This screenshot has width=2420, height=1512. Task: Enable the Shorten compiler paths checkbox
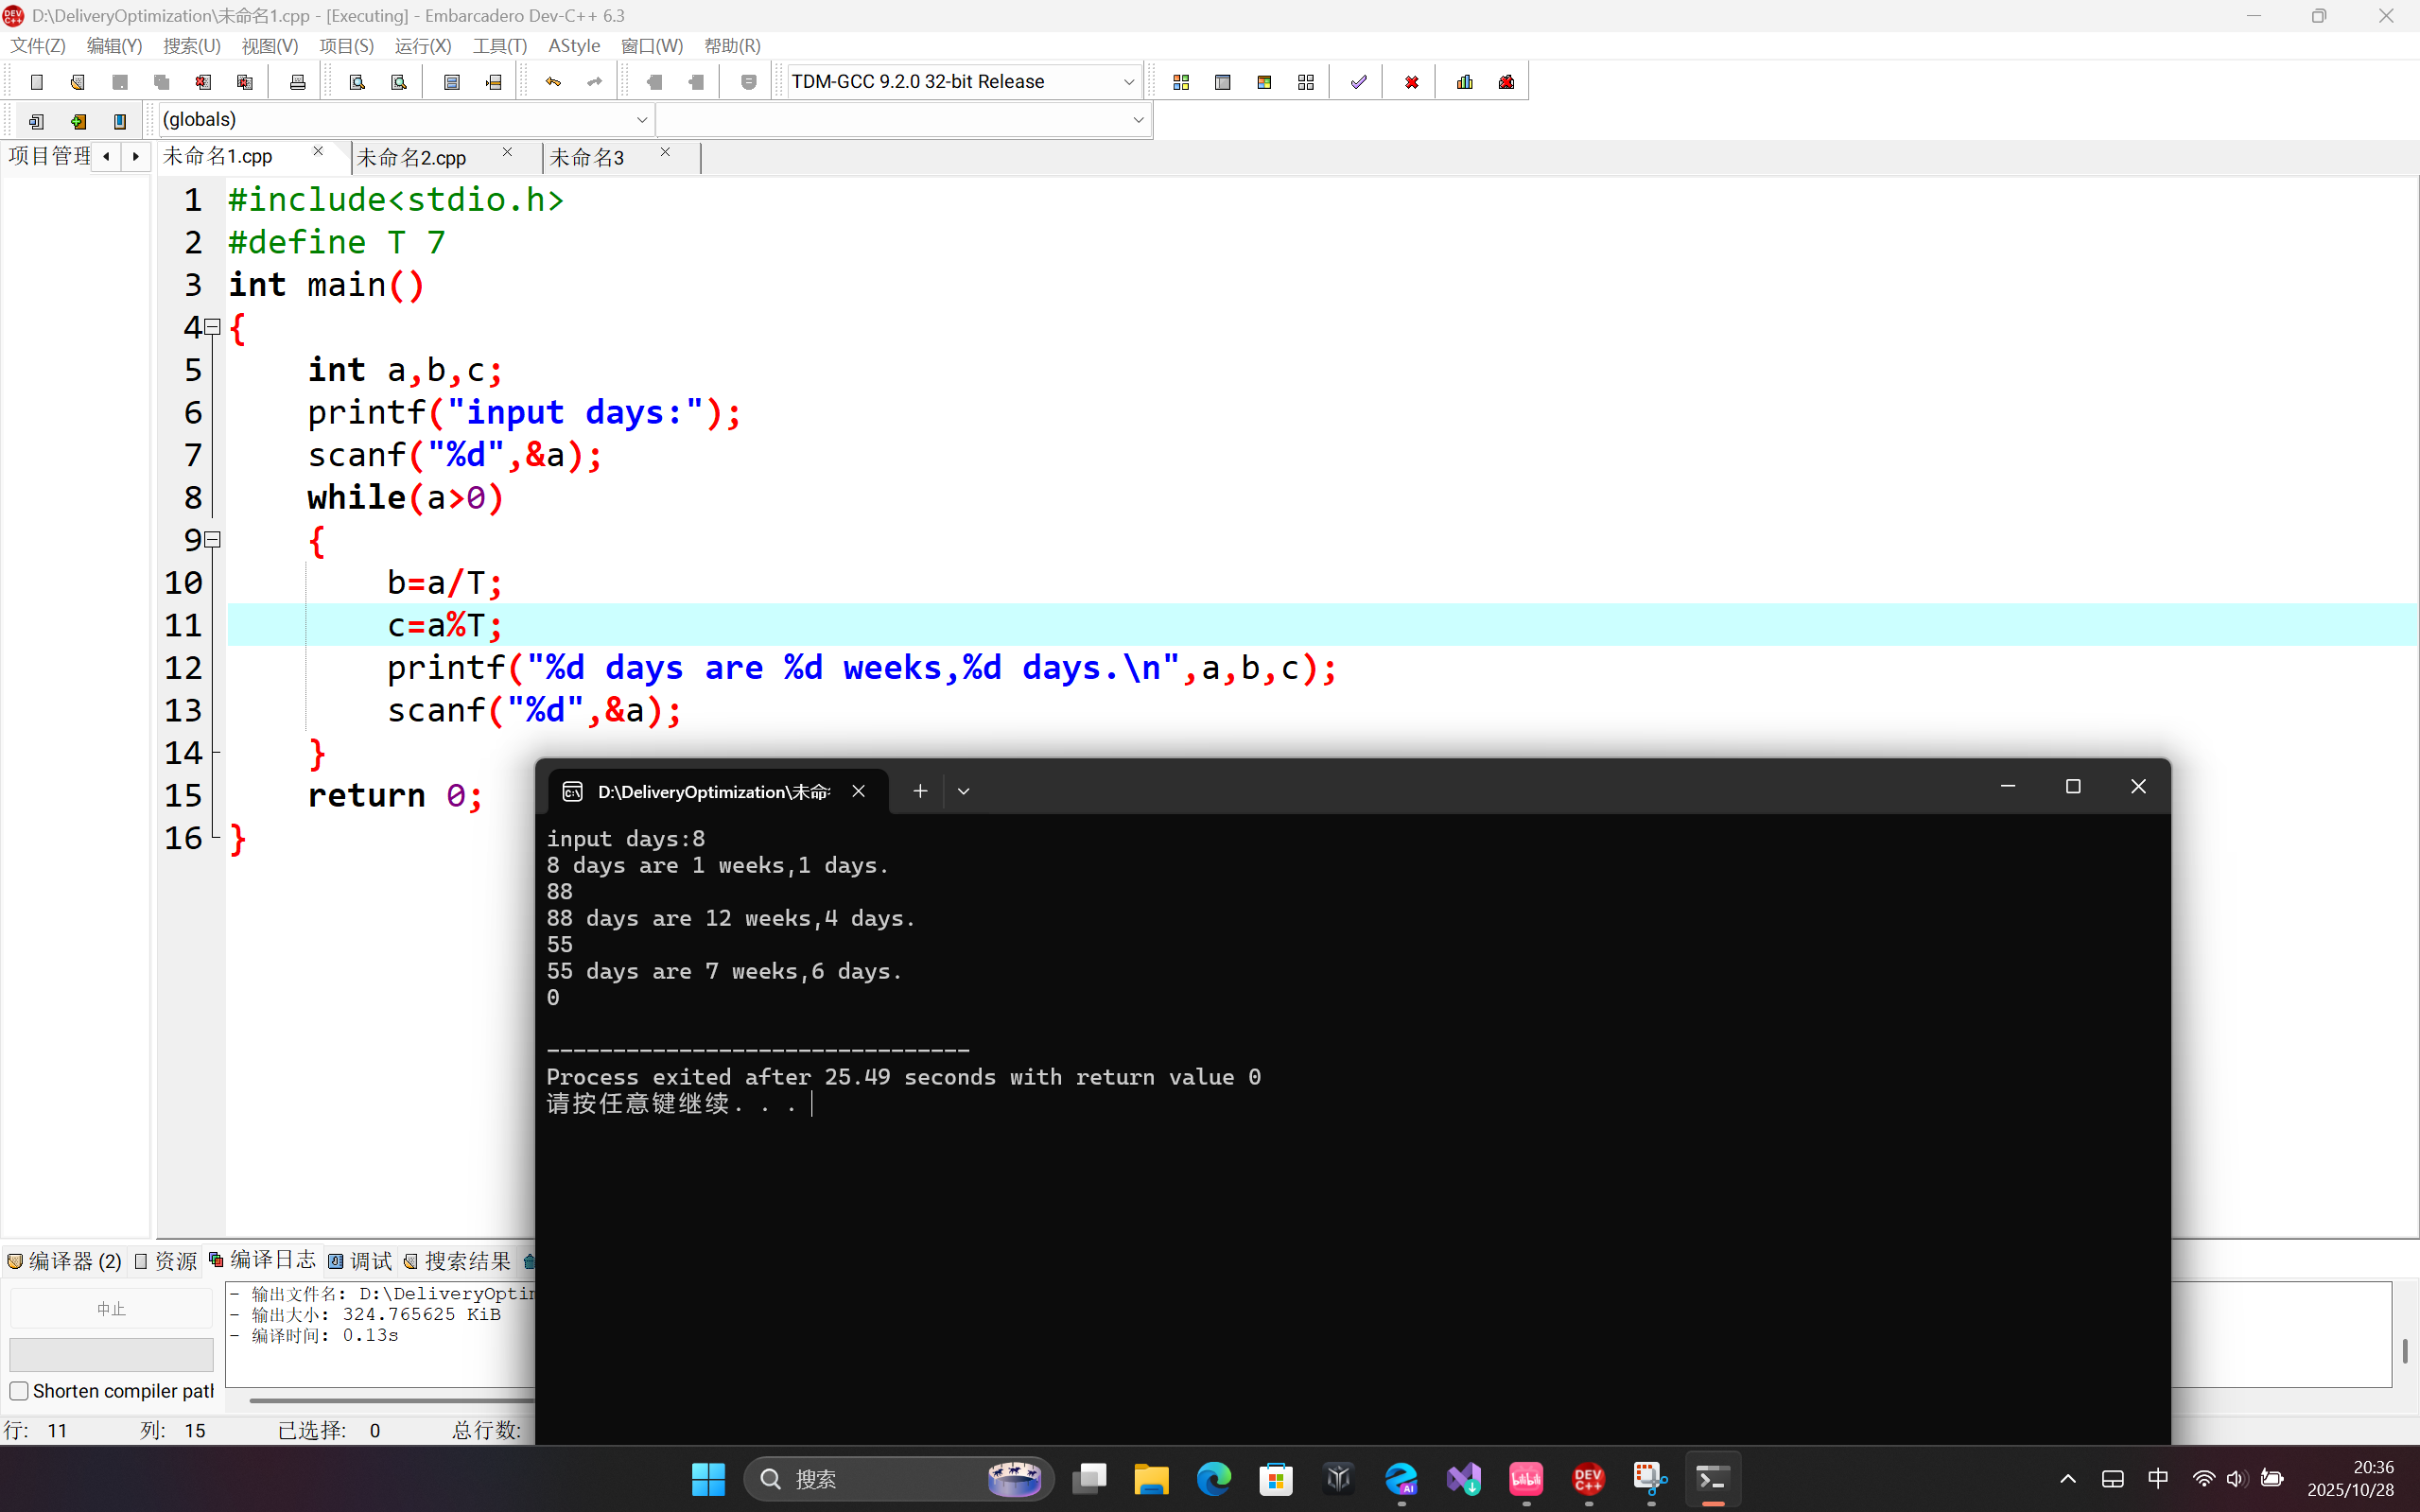19,1391
